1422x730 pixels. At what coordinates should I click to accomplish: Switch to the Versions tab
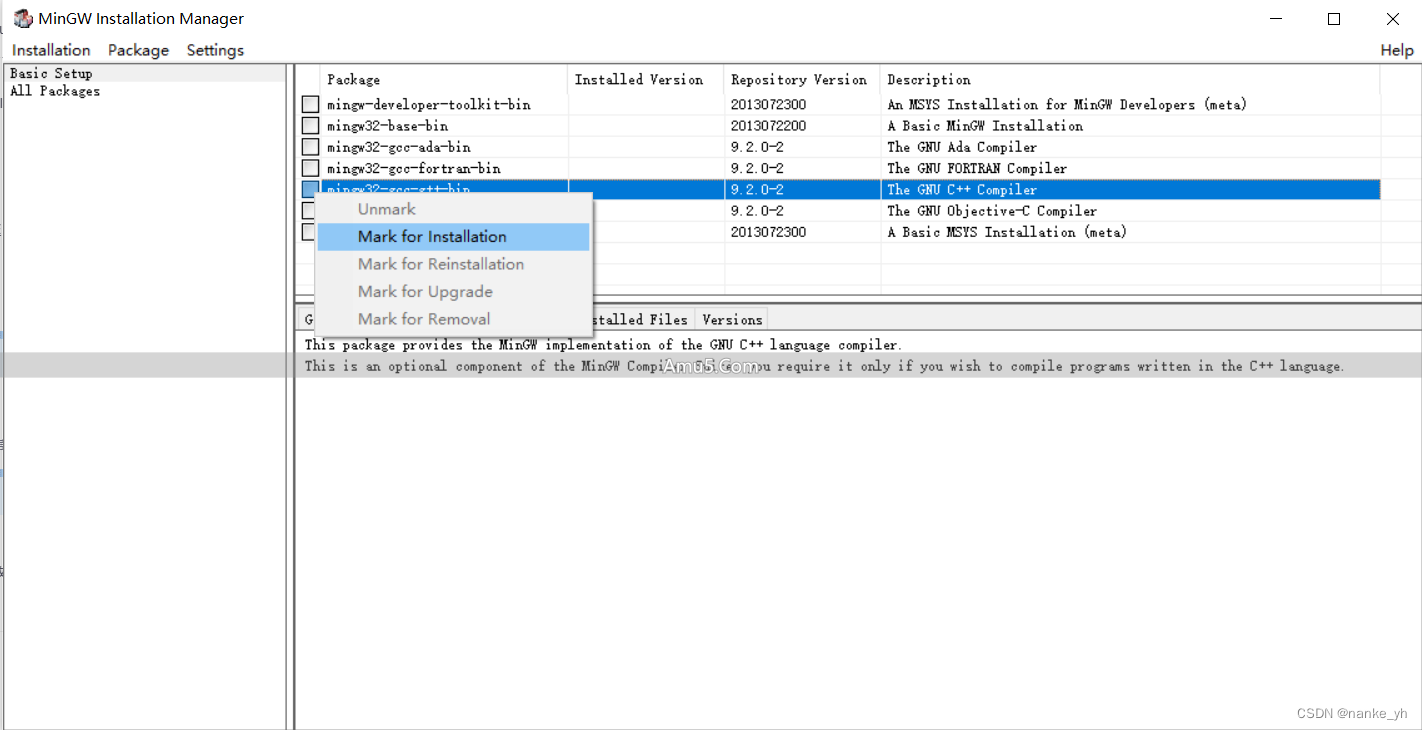coord(731,319)
